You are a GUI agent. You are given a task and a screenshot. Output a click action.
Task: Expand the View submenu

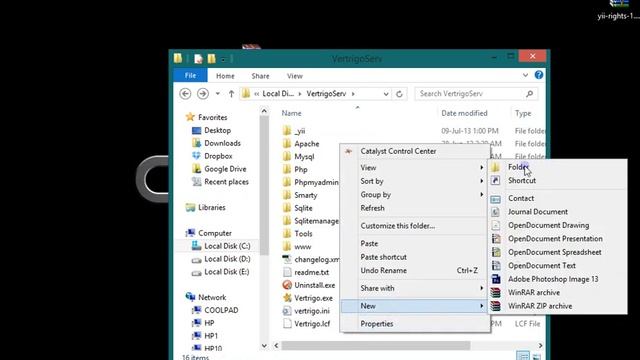click(415, 168)
